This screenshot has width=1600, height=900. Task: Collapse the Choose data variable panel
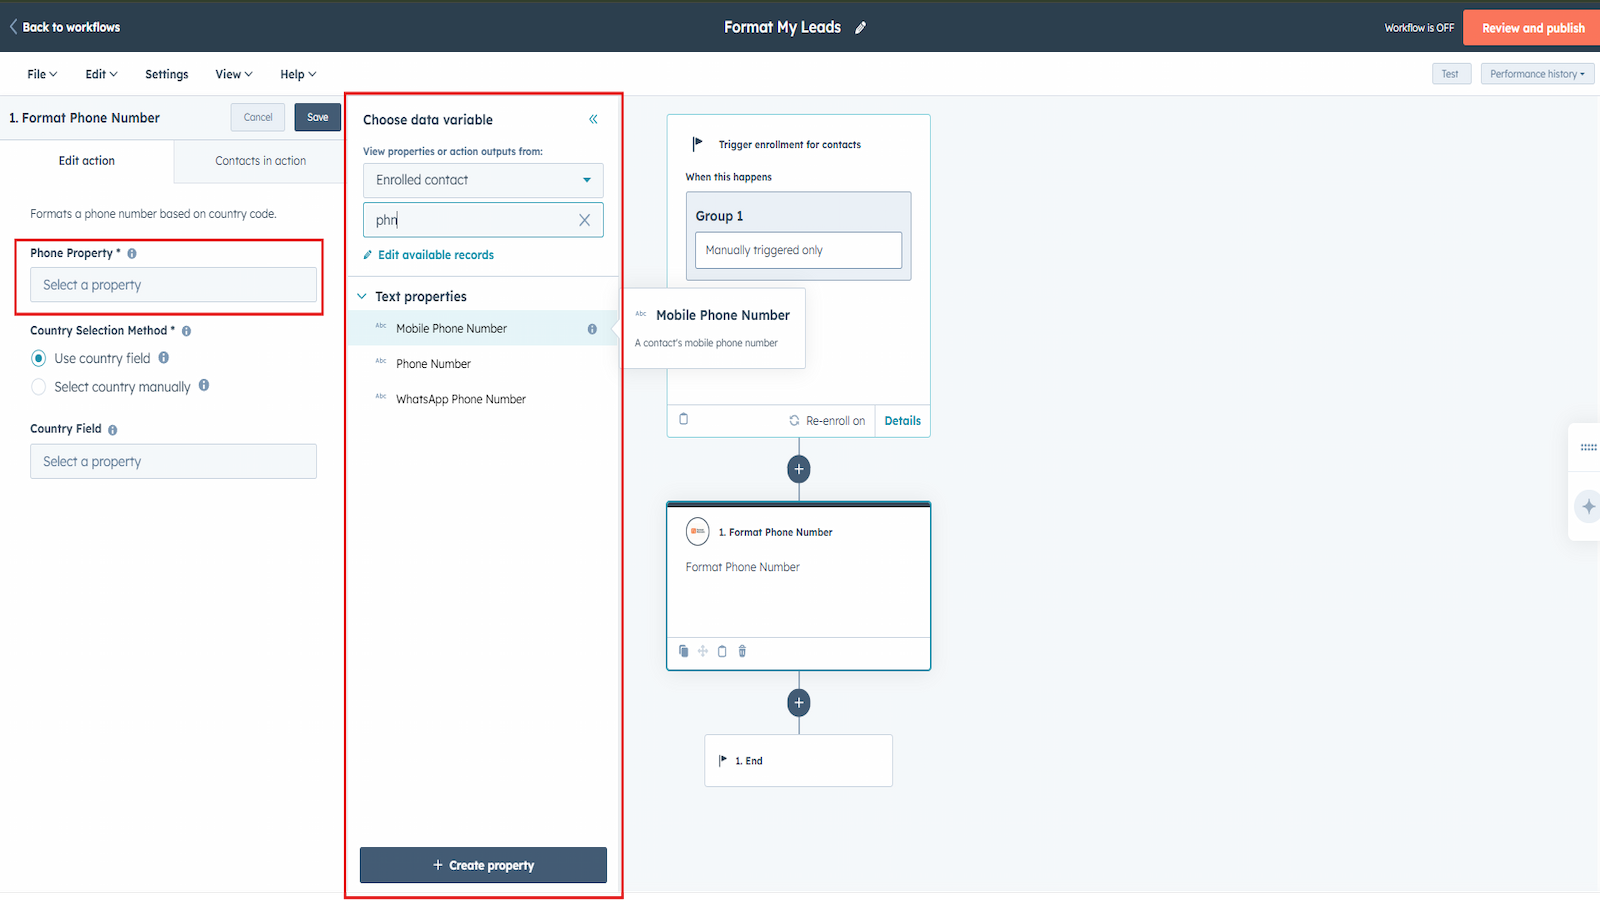tap(593, 120)
